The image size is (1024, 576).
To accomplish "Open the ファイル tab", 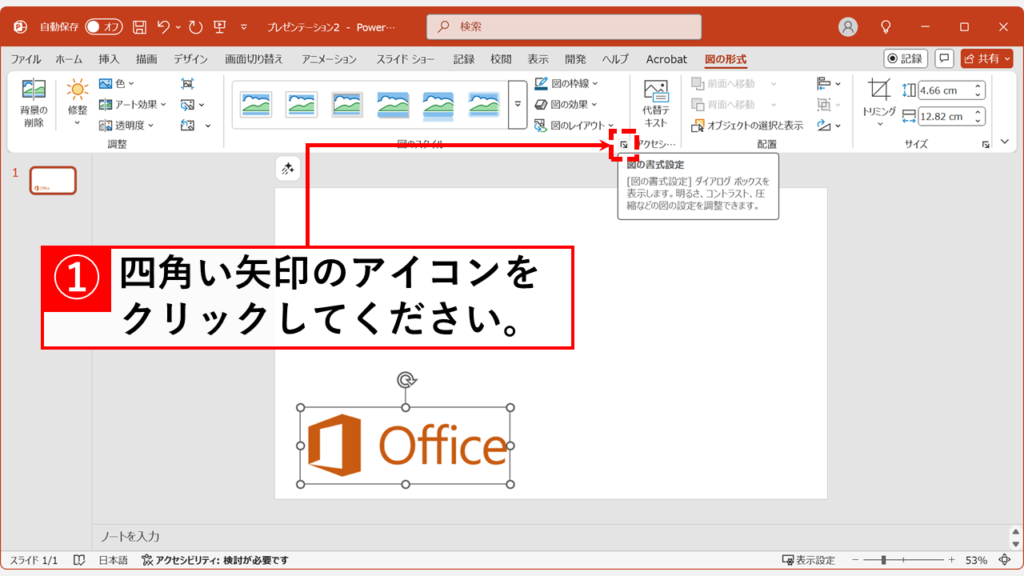I will coord(26,59).
